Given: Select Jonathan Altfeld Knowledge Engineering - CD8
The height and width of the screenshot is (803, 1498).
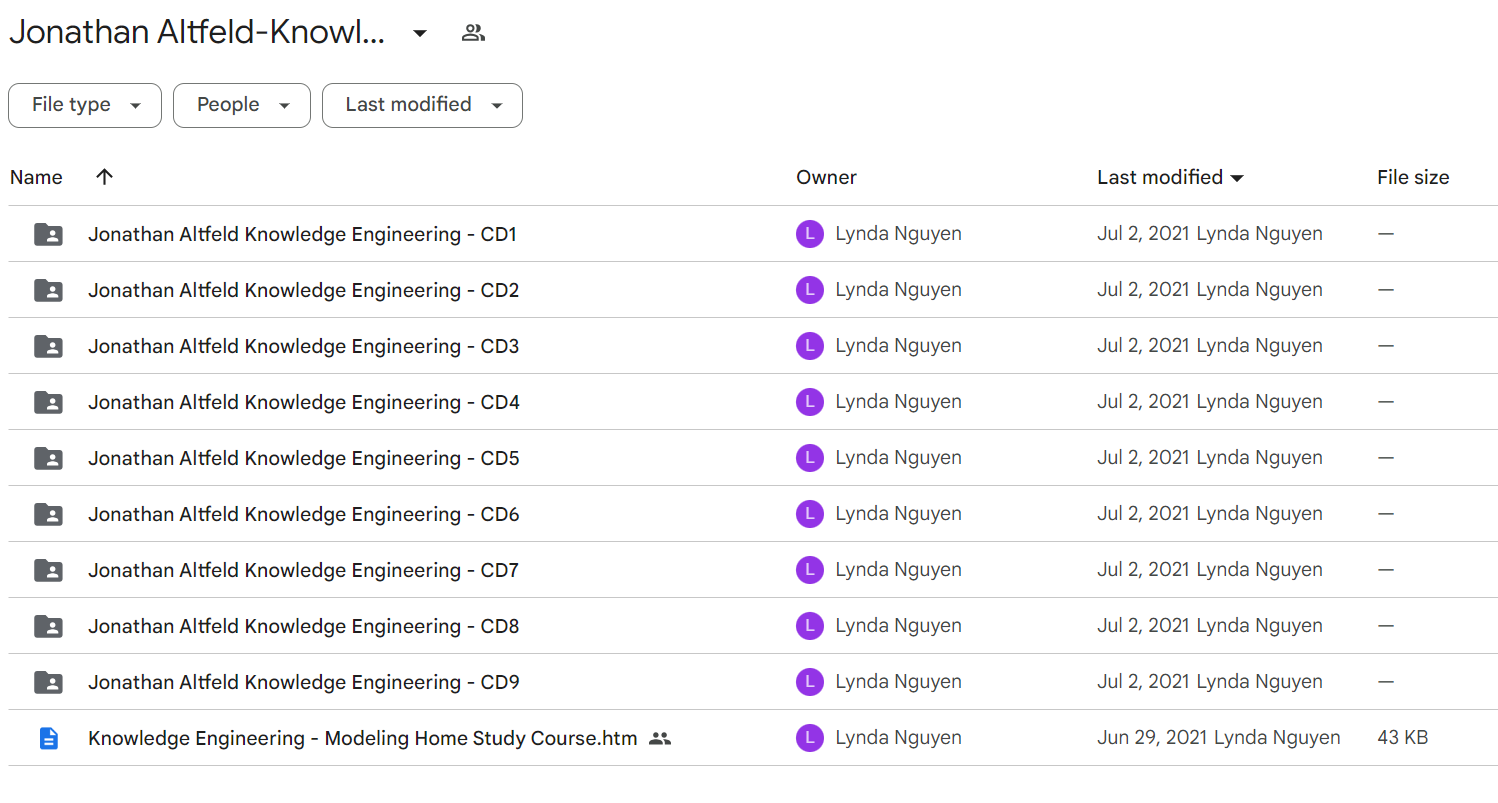Looking at the screenshot, I should coord(303,627).
